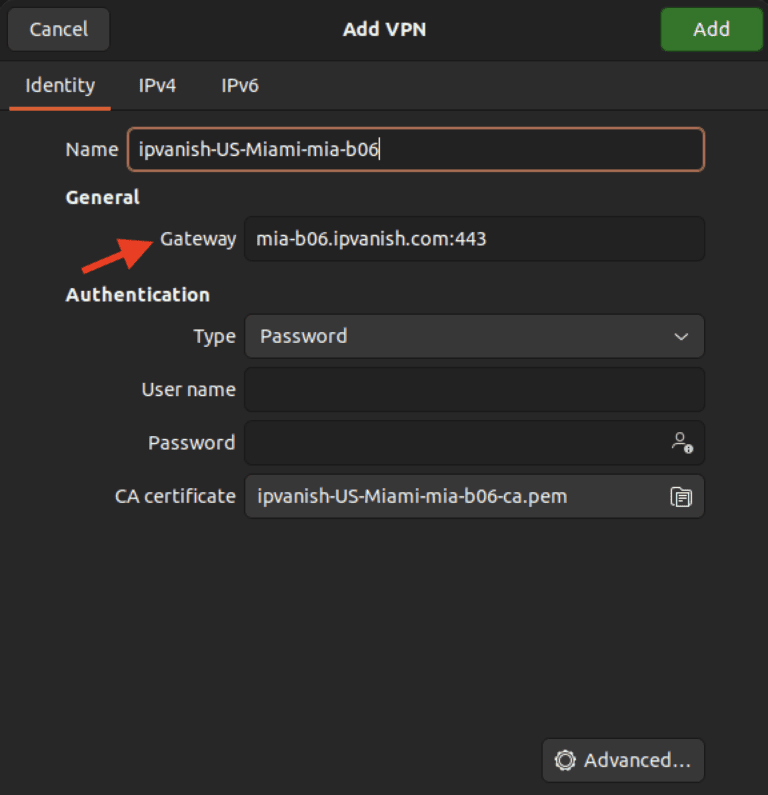
Task: Focus the VPN Name text field
Action: (x=415, y=150)
